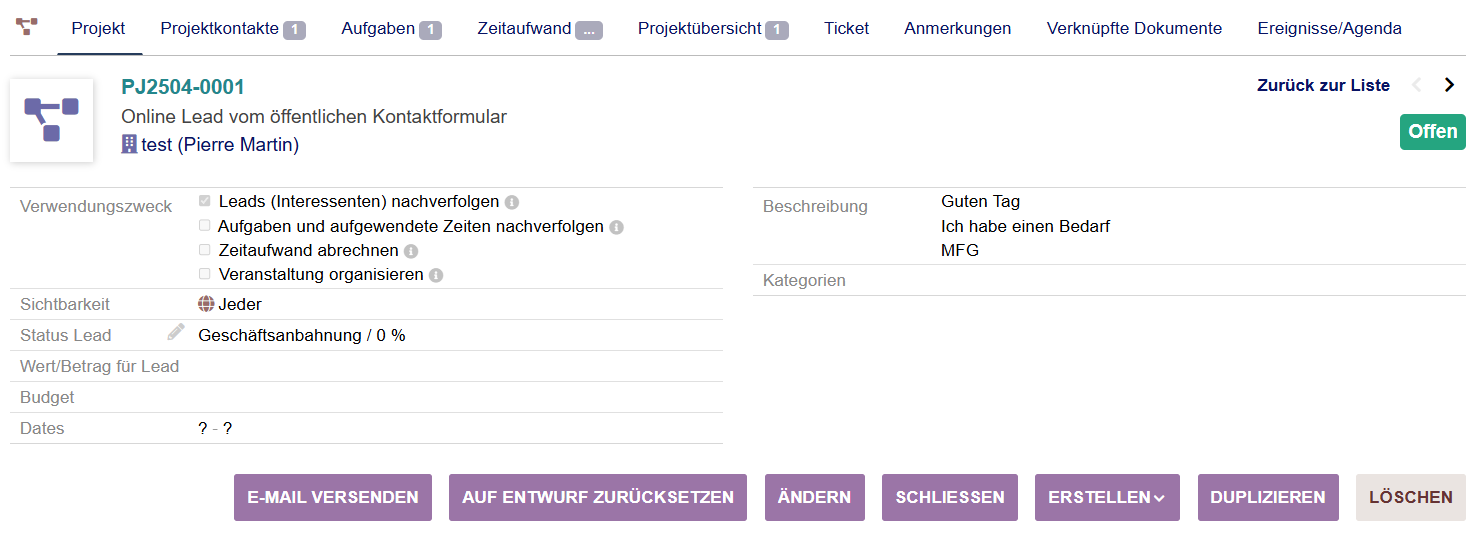Click info icon beside Aufgaben und aufgewendete Zeiten

[617, 227]
